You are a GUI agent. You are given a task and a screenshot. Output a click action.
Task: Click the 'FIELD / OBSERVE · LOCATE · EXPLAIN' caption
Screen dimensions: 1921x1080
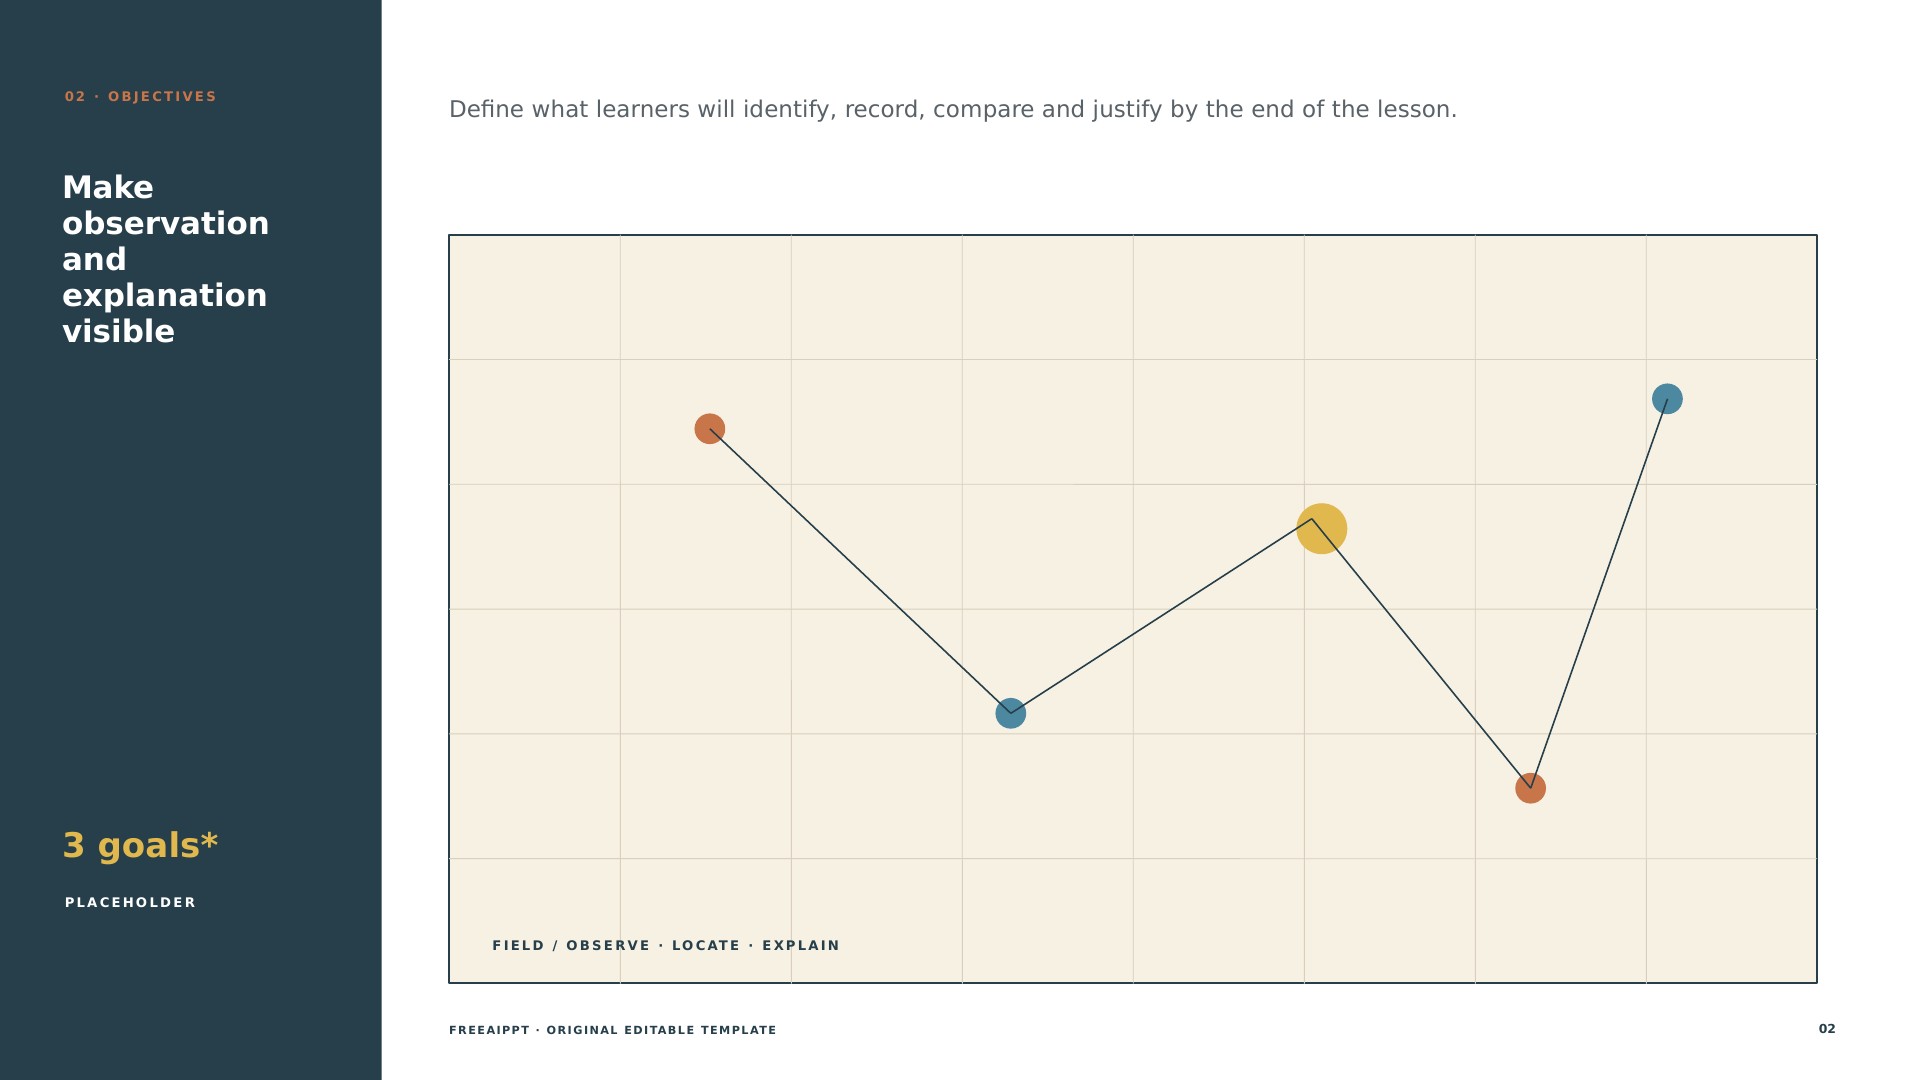(666, 946)
